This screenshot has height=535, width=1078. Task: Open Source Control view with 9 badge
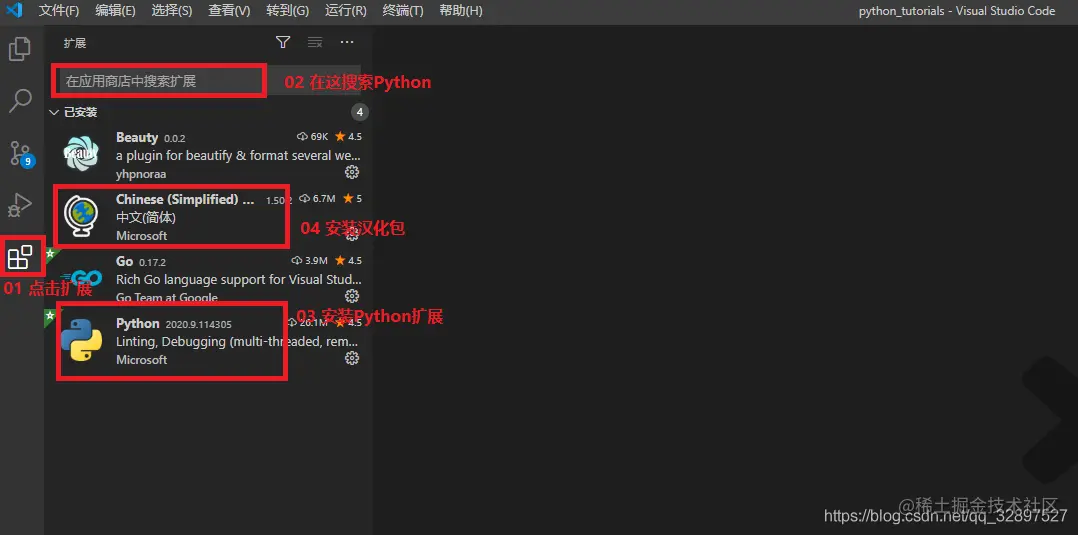point(21,153)
